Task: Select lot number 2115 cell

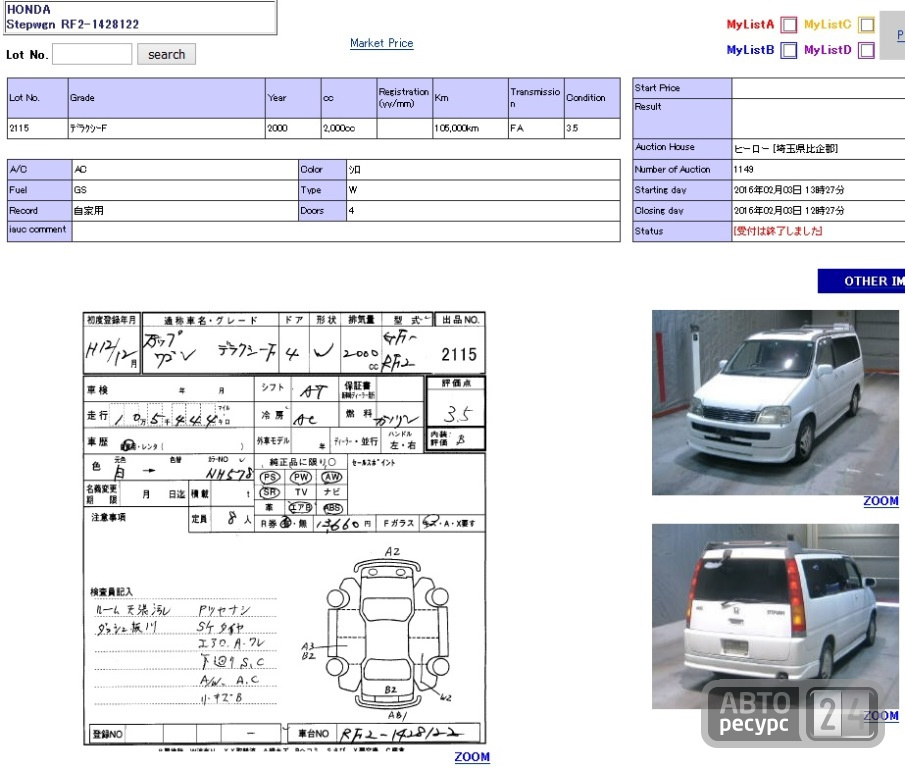Action: point(38,128)
